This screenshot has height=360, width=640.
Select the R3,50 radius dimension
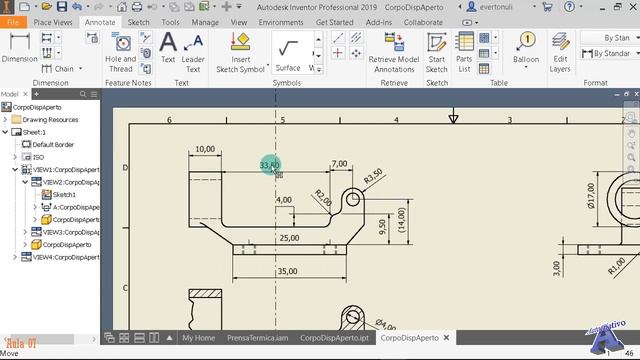373,176
